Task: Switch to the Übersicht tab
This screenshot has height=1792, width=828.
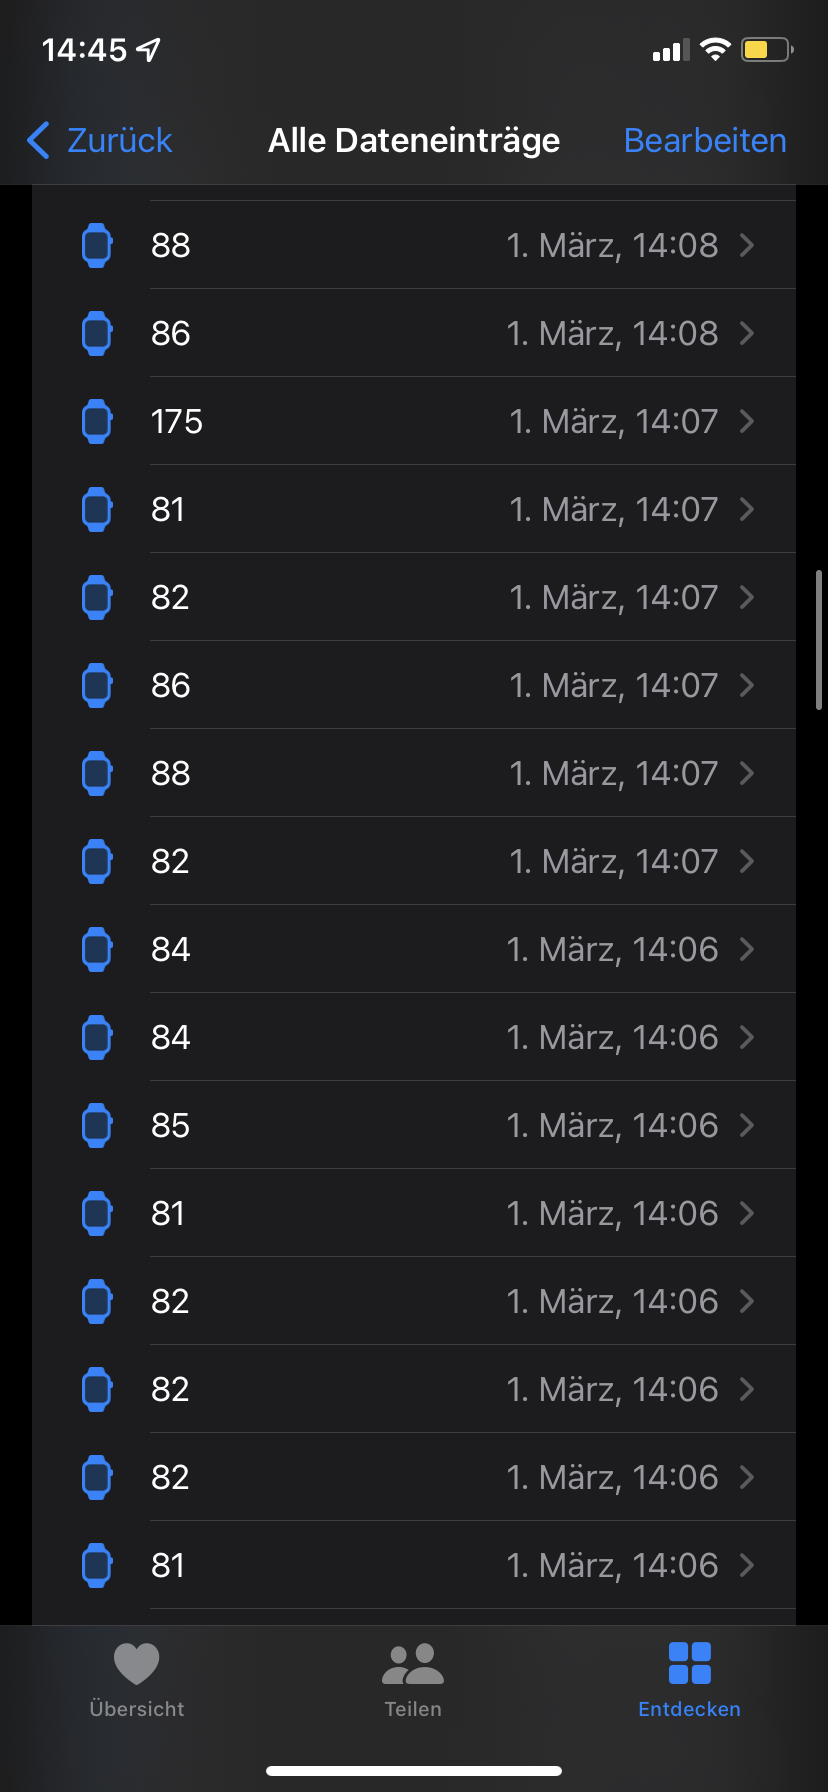Action: pyautogui.click(x=137, y=1680)
